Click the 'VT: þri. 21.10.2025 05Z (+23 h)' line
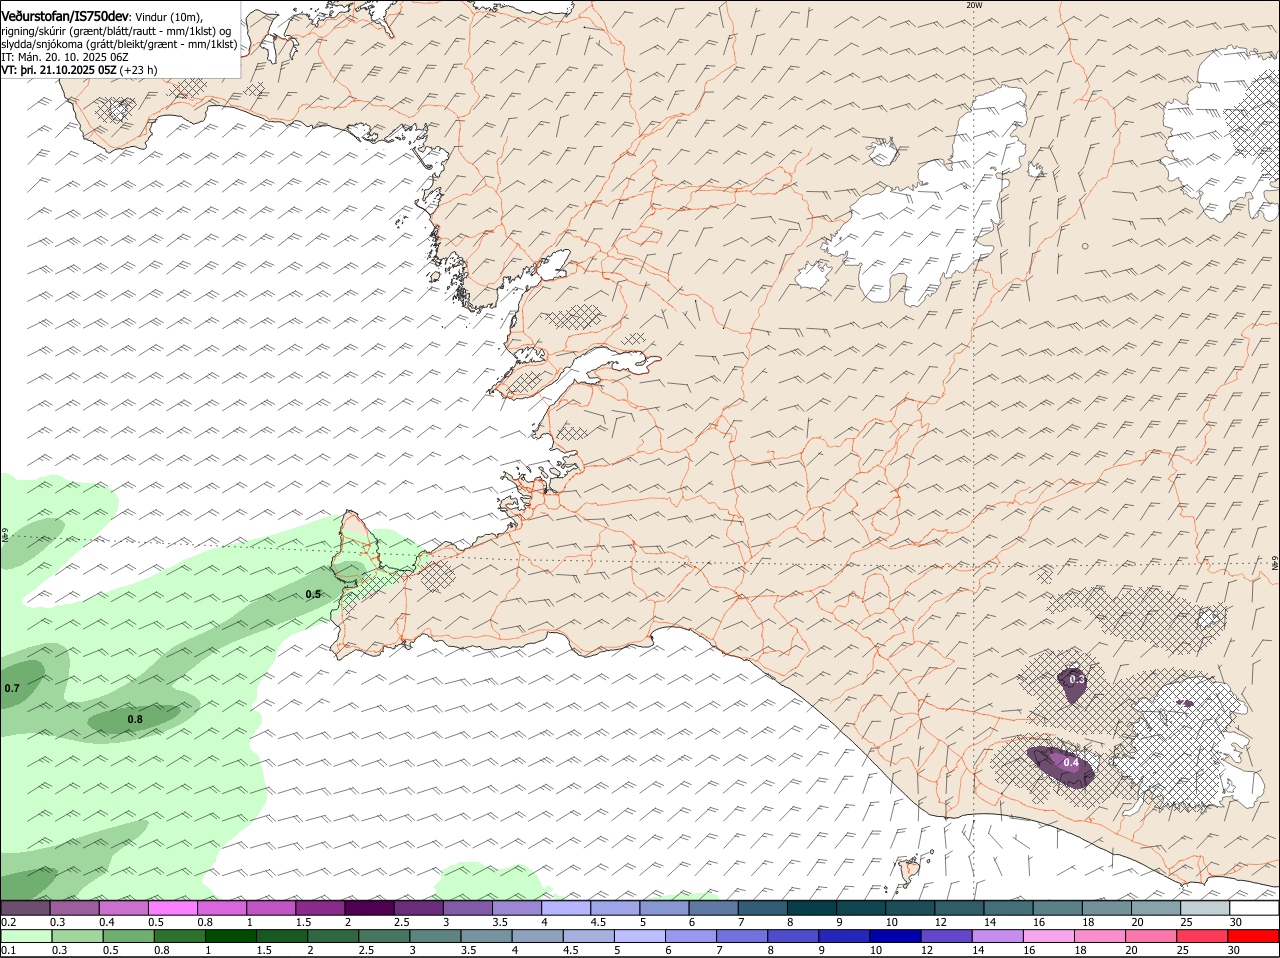Viewport: 1280px width, 958px height. click(79, 70)
